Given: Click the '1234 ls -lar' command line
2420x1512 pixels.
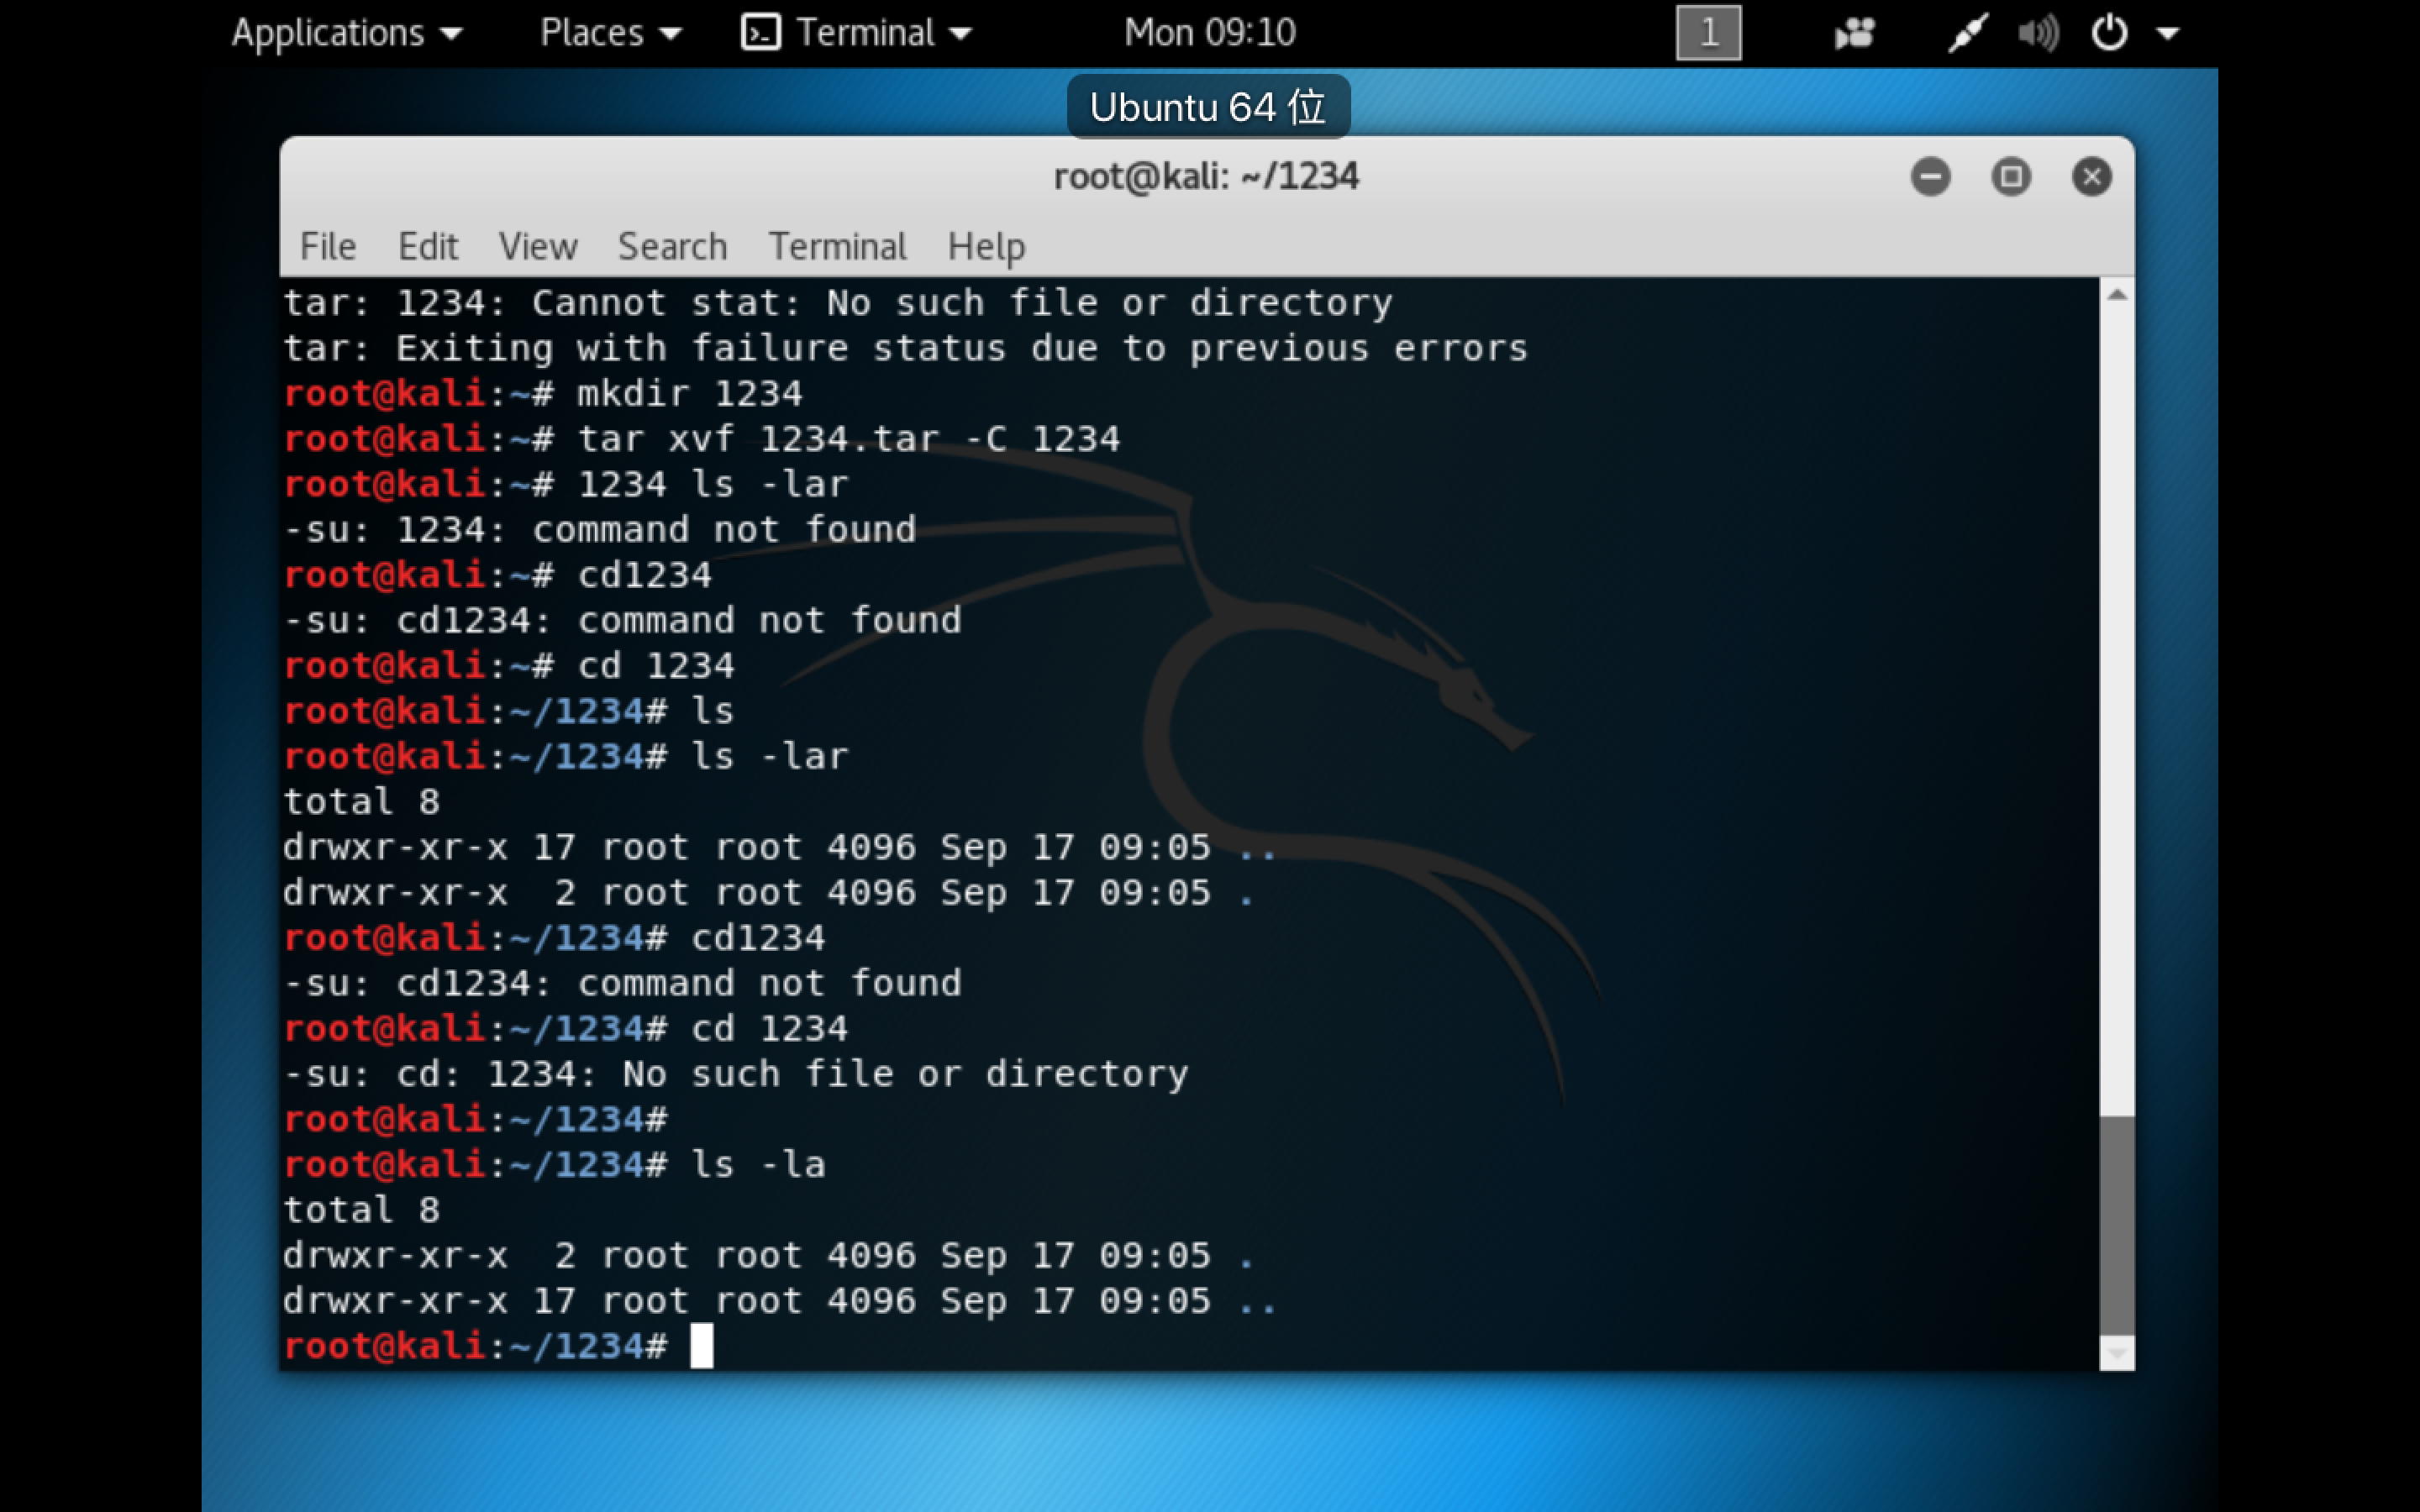Looking at the screenshot, I should (566, 485).
